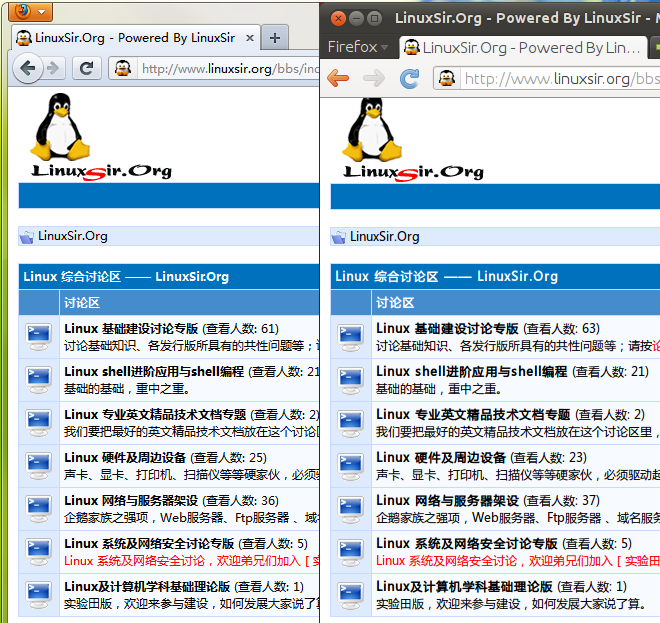Maximize the right Firefox window

[374, 19]
